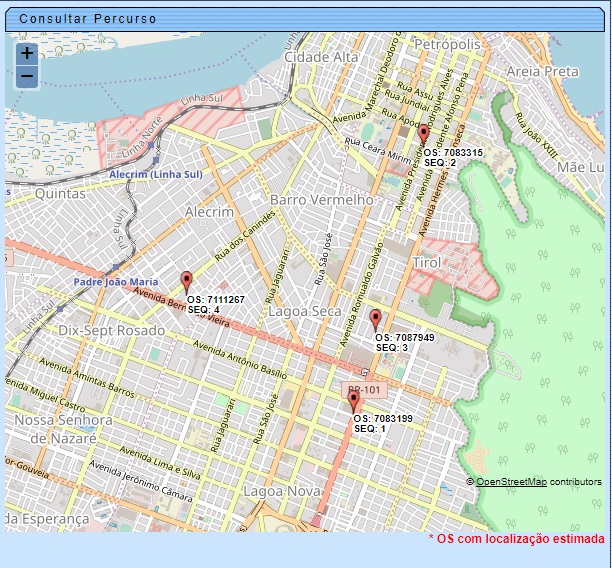The image size is (612, 568).
Task: Click the 'OS com localização estimada' note
Action: click(x=517, y=539)
